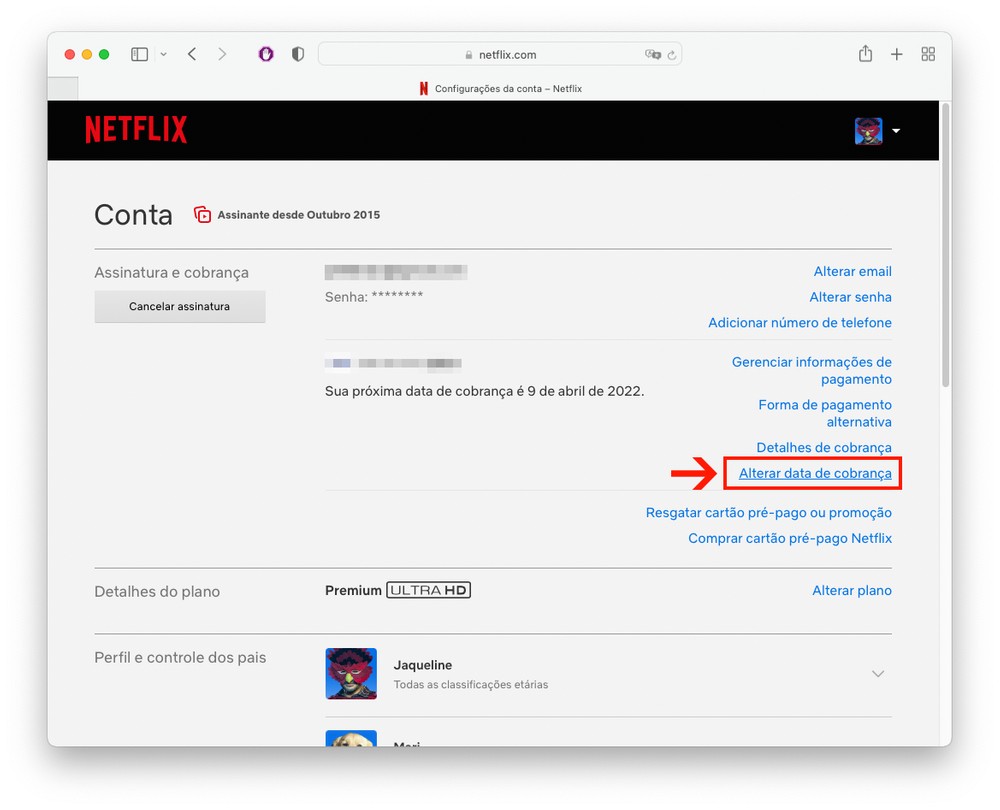Open Alterar data de cobrança link

coord(814,473)
